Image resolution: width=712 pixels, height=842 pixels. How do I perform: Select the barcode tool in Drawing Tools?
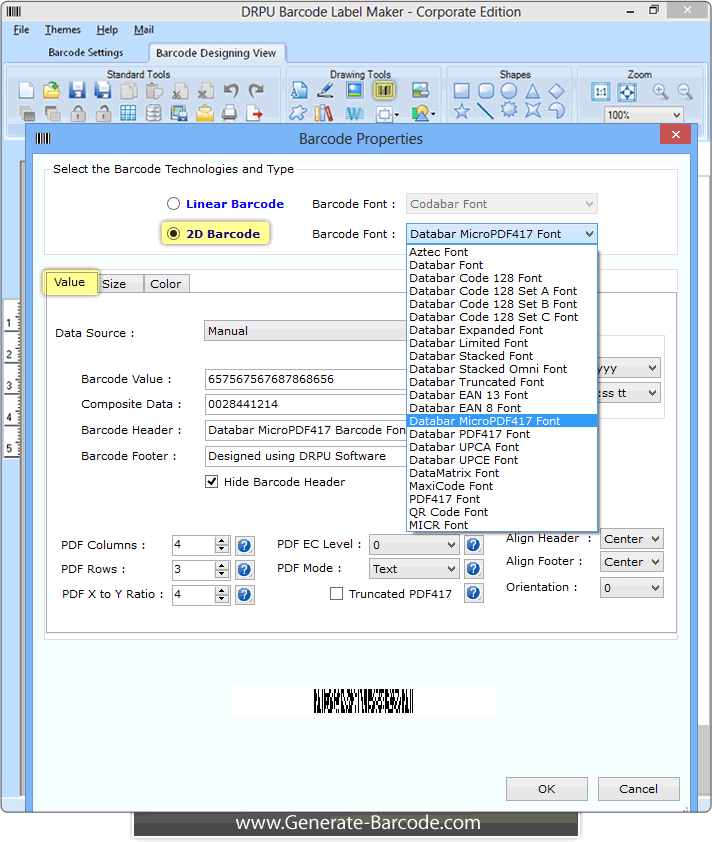[x=384, y=91]
